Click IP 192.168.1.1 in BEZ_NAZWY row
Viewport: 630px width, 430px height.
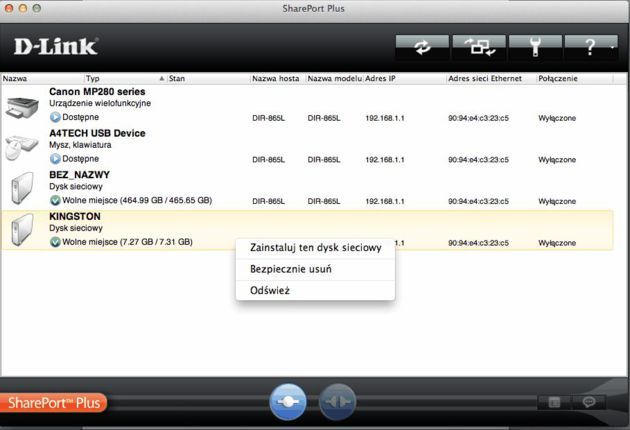[385, 201]
